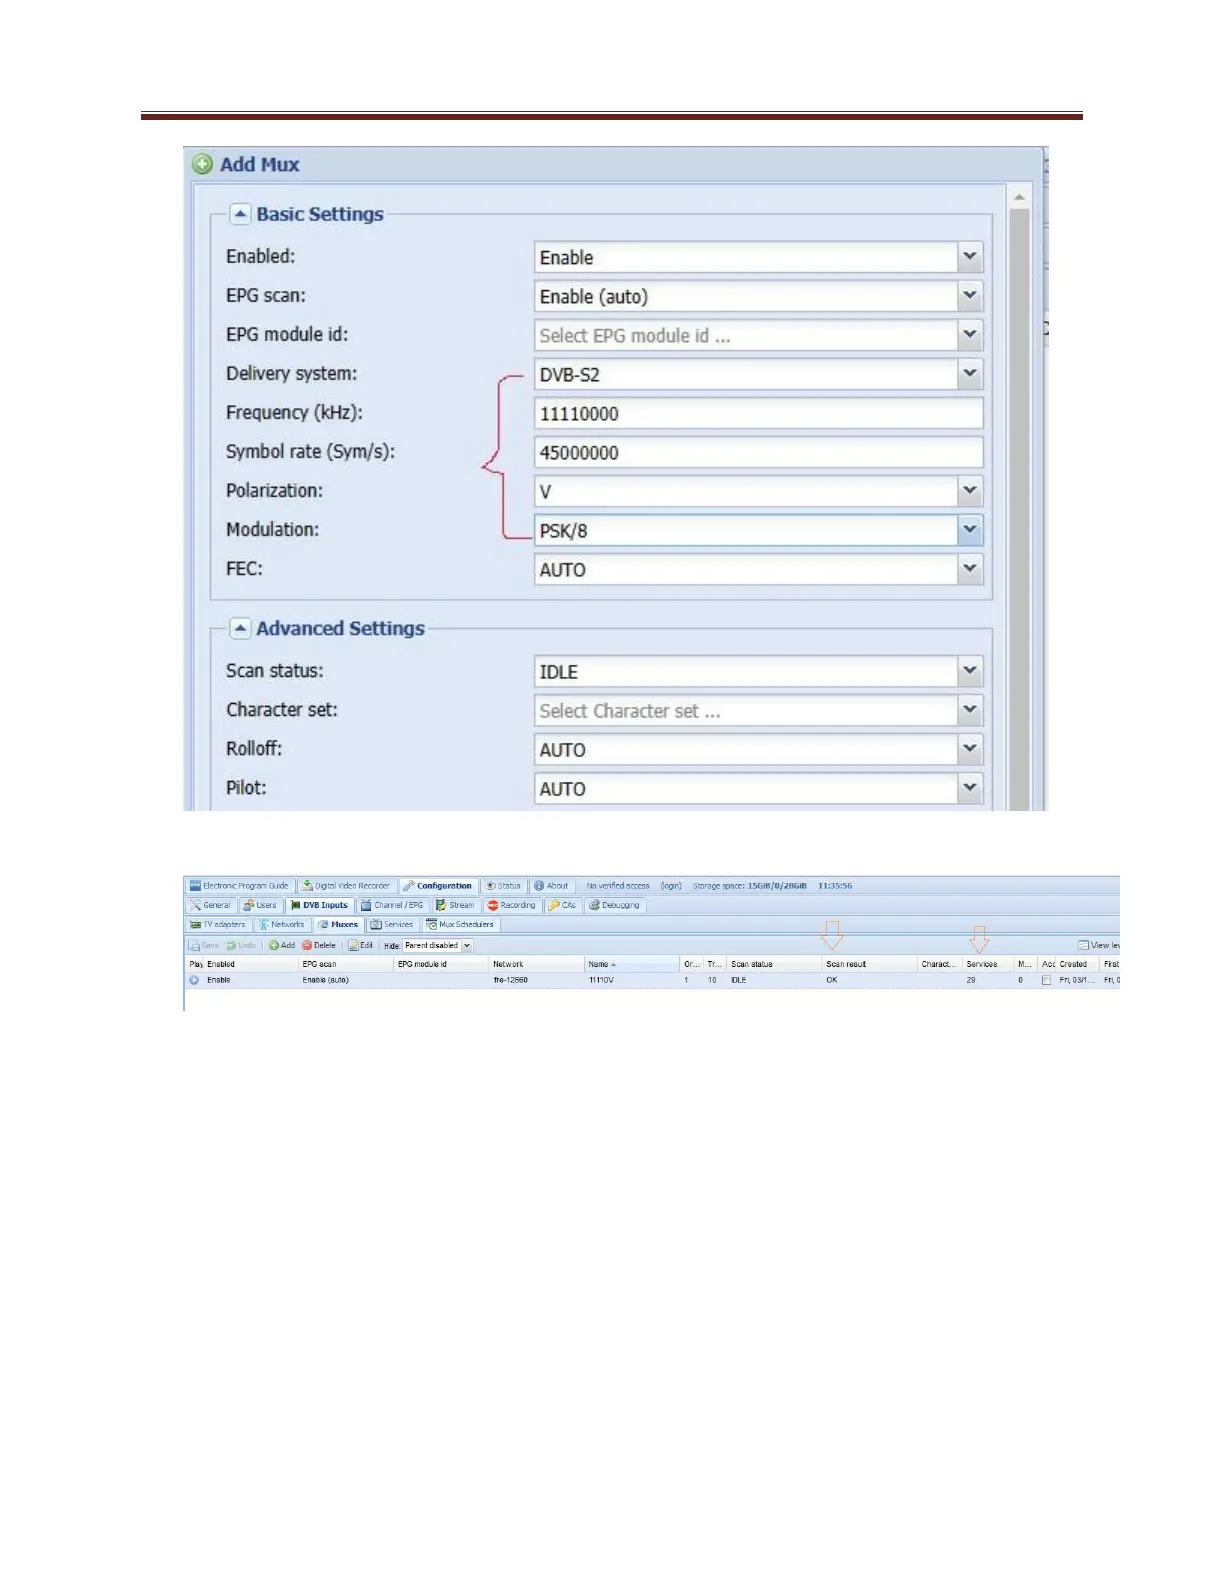Switch to the Services subtab
The width and height of the screenshot is (1224, 1584).
pyautogui.click(x=392, y=924)
